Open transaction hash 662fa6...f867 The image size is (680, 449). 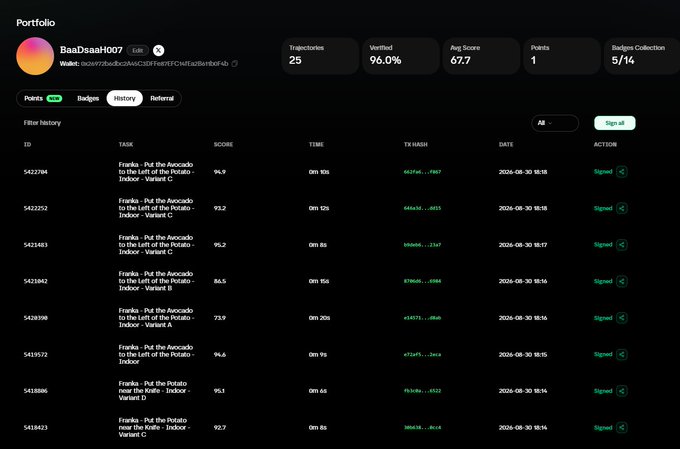pos(422,172)
